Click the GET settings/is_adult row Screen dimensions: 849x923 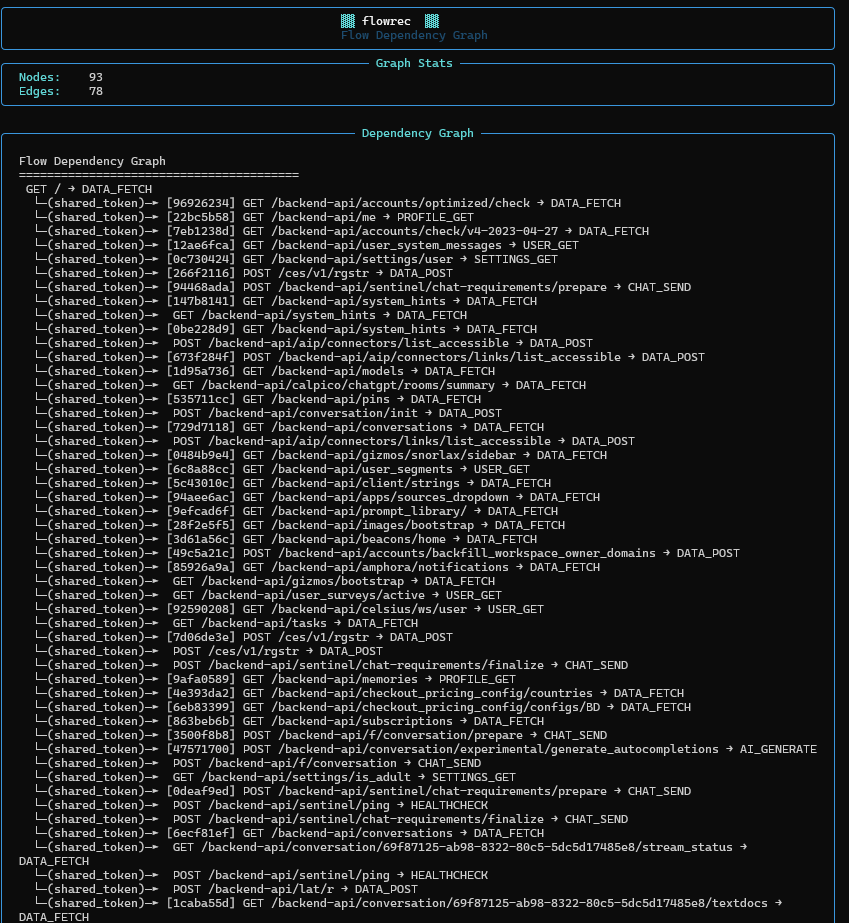coord(276,778)
